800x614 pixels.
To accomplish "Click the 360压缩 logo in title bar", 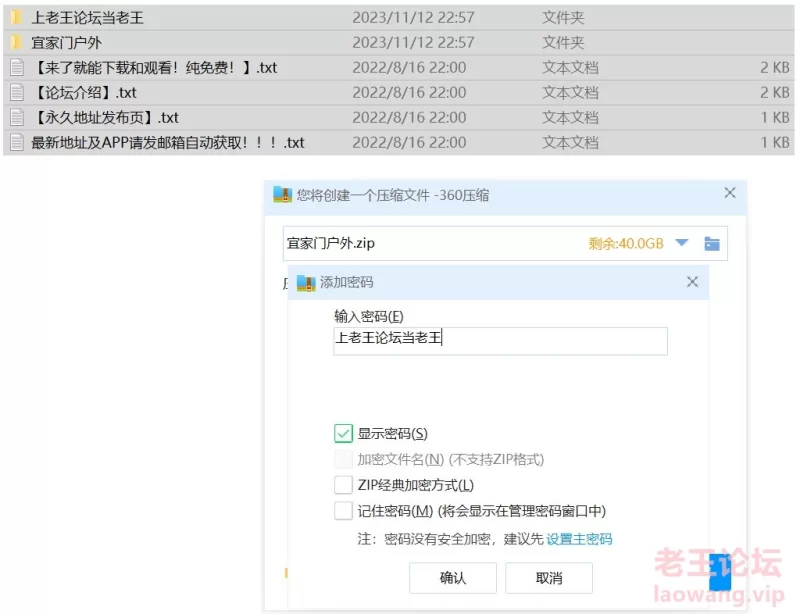I will pos(282,194).
